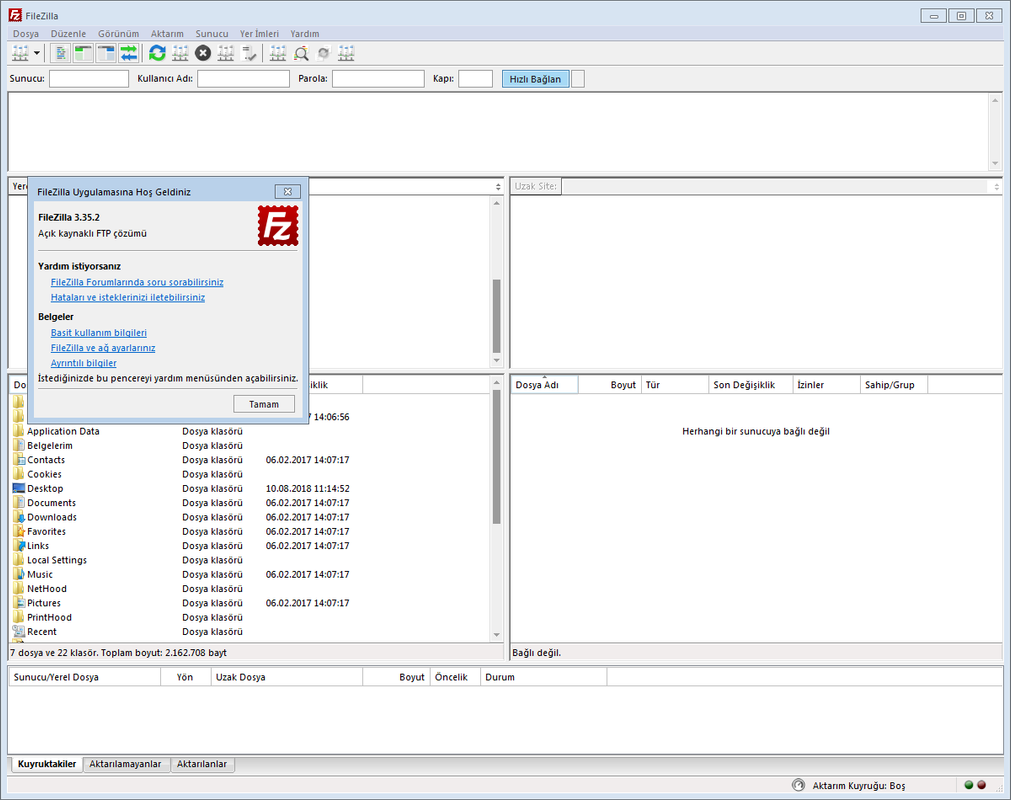This screenshot has width=1011, height=800.
Task: Click the last server icon in toolbar
Action: tap(346, 54)
